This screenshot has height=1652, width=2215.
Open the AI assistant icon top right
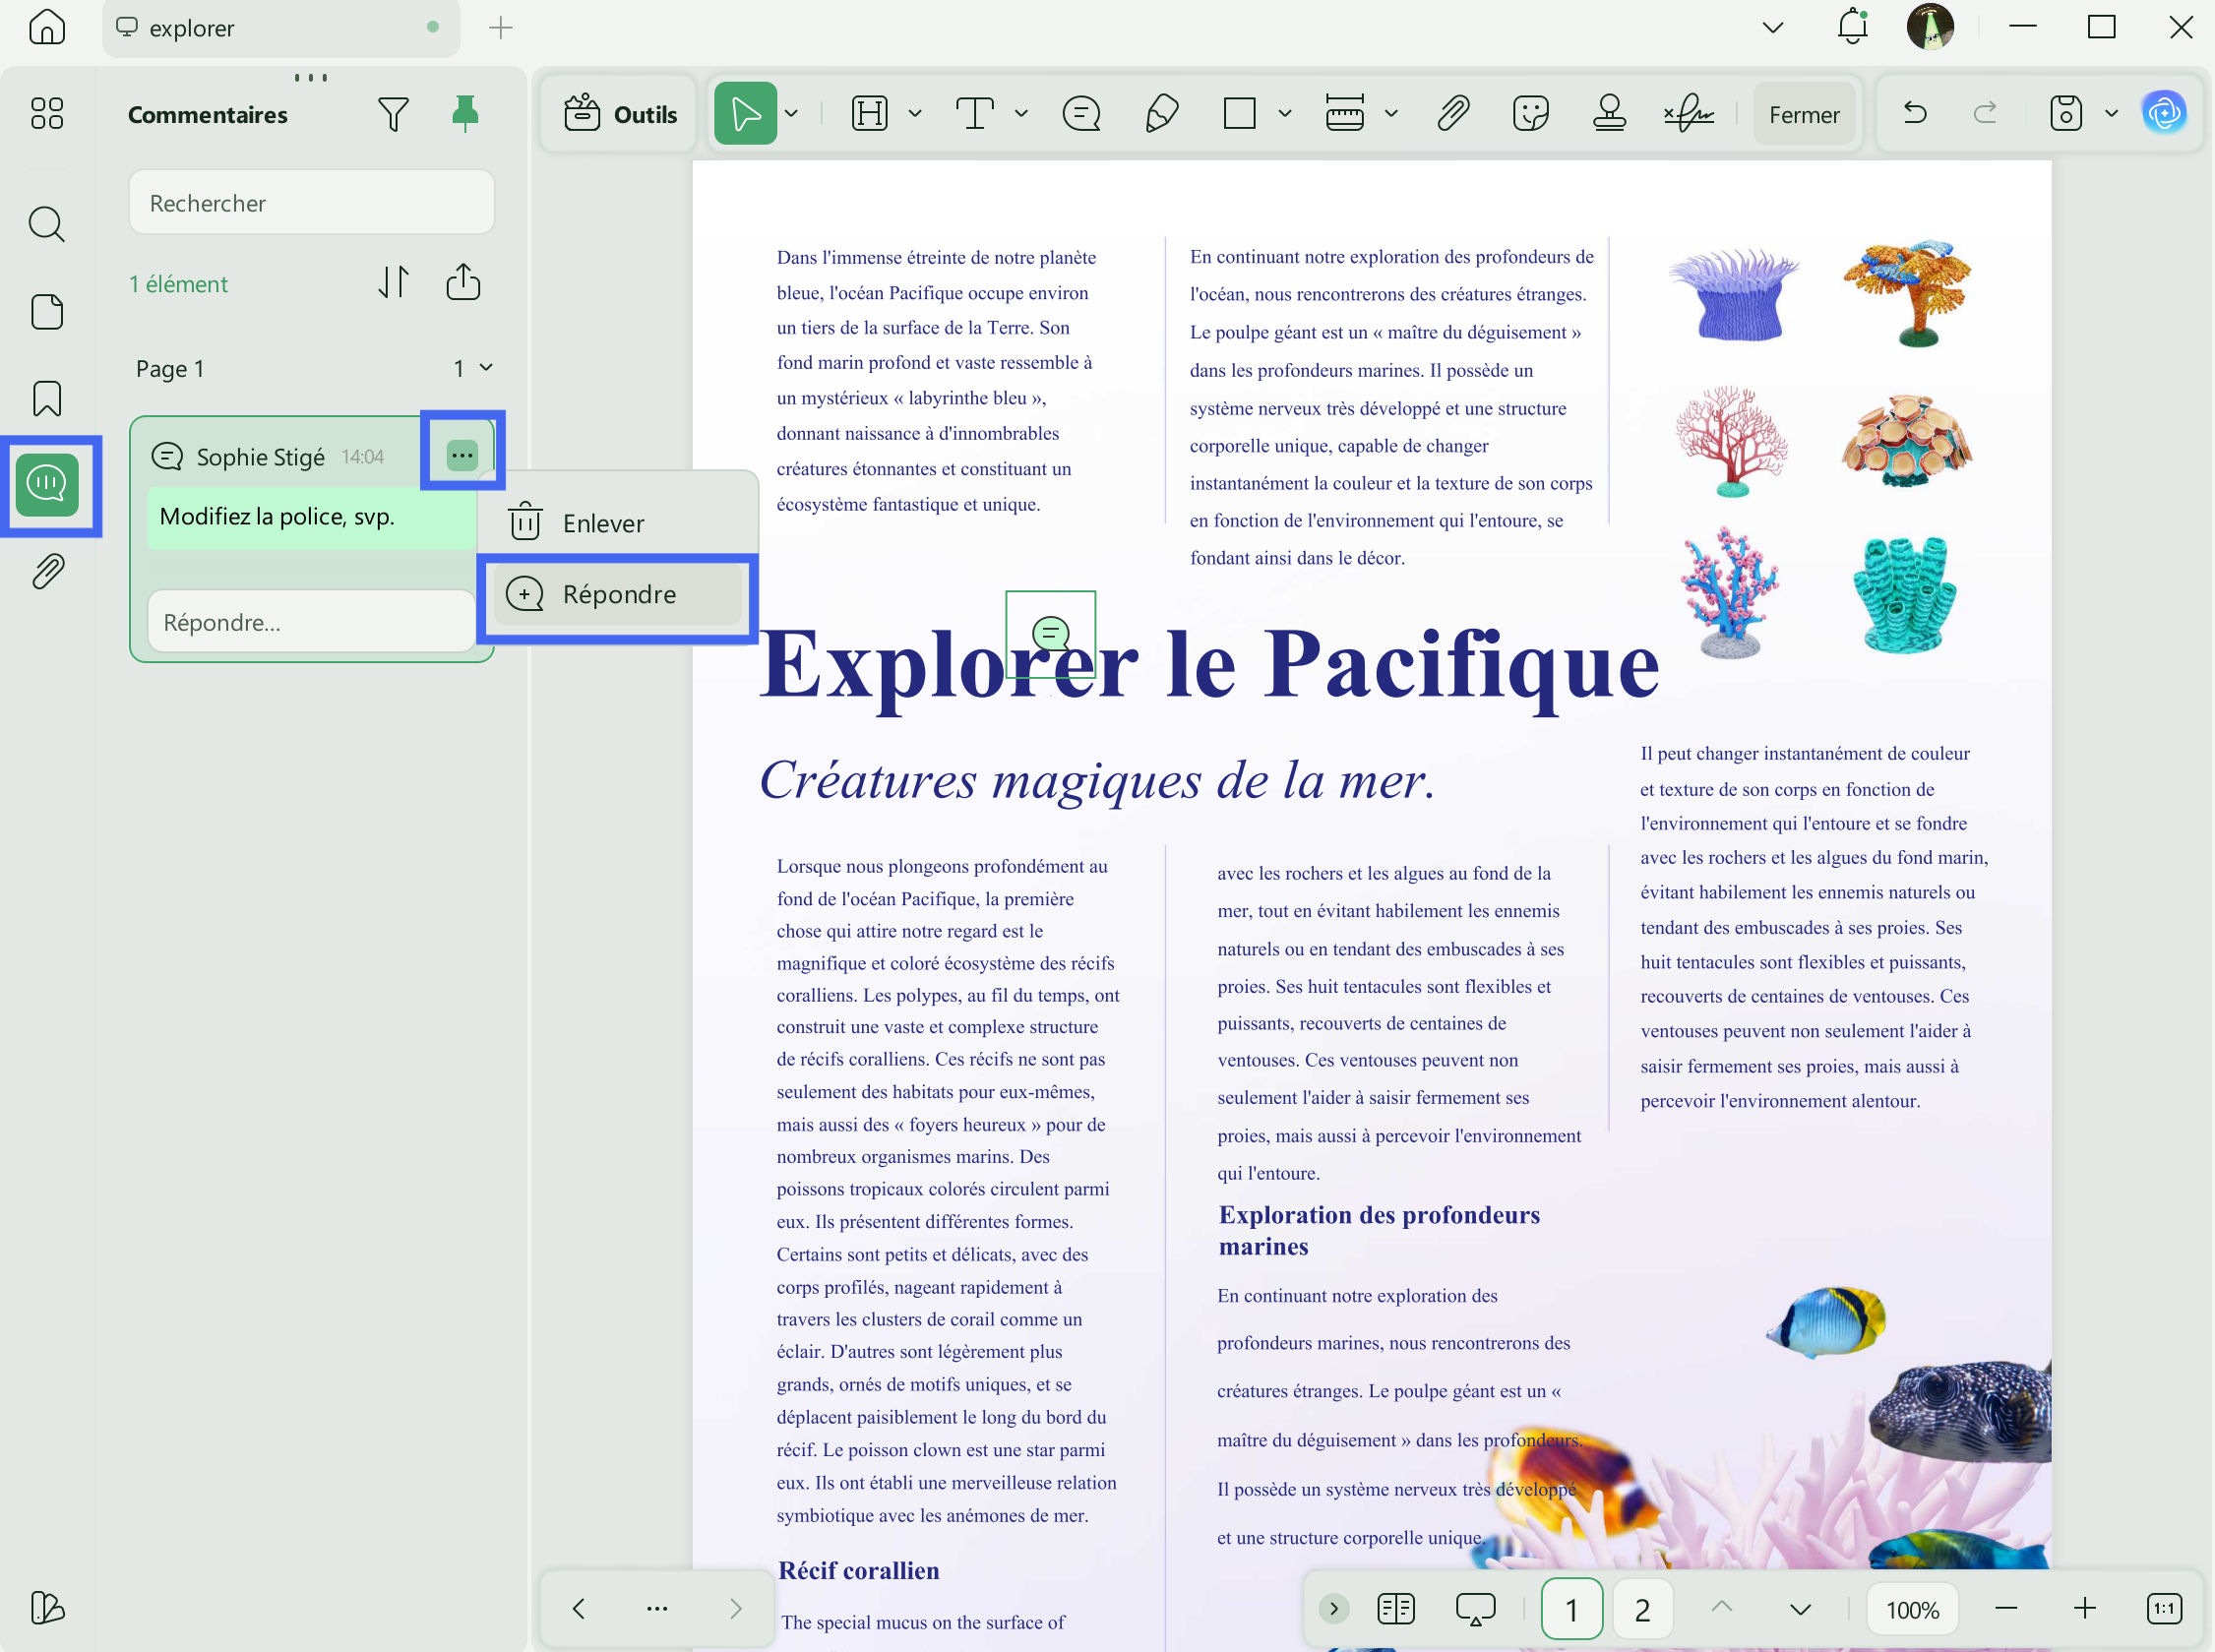2164,113
